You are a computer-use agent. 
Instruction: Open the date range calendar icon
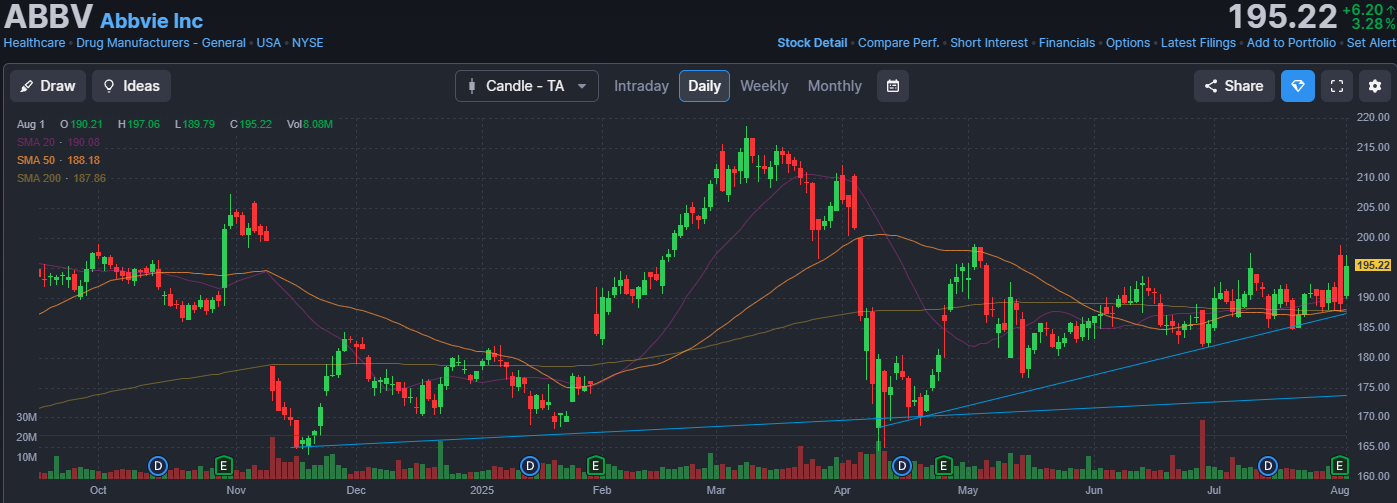pyautogui.click(x=893, y=86)
